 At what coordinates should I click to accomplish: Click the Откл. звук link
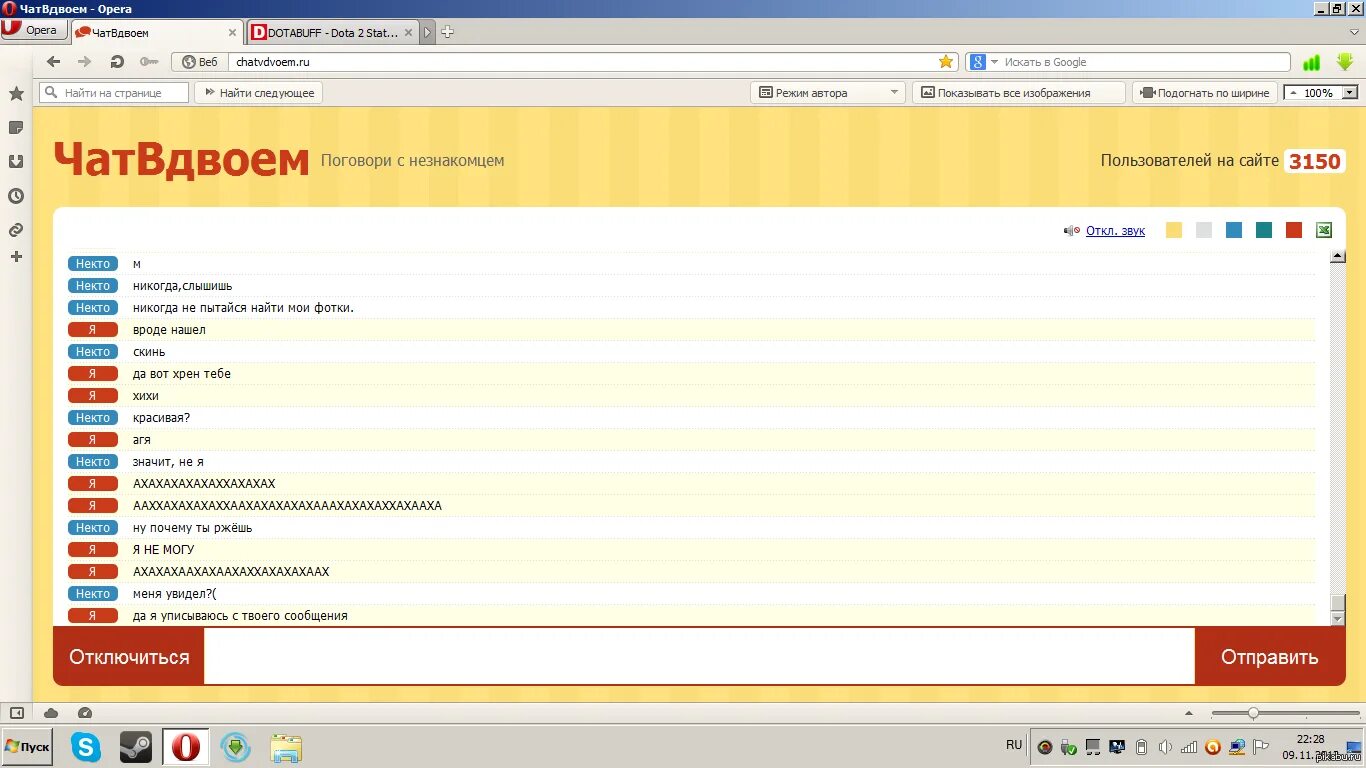pos(1115,231)
